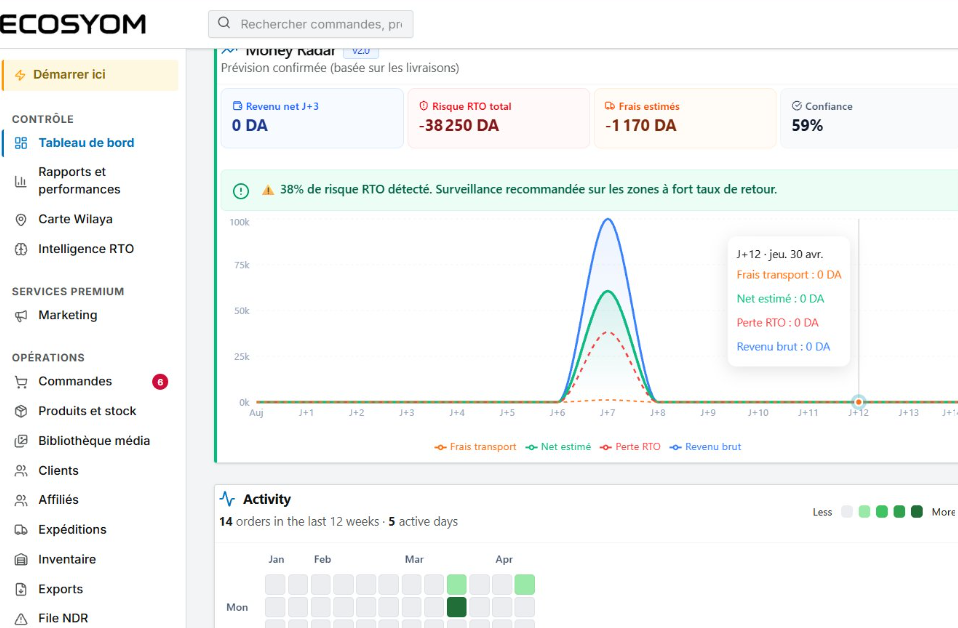
Task: Click the ECOSYOM logo
Action: pyautogui.click(x=73, y=24)
